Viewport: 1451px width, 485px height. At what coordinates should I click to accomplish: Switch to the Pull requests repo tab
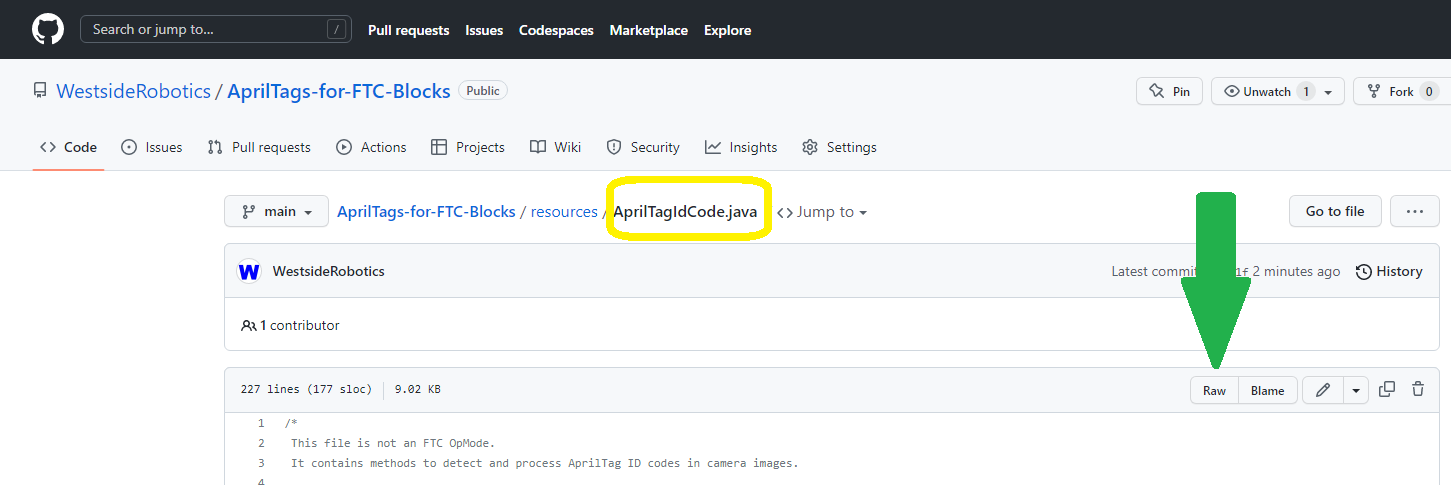click(259, 147)
